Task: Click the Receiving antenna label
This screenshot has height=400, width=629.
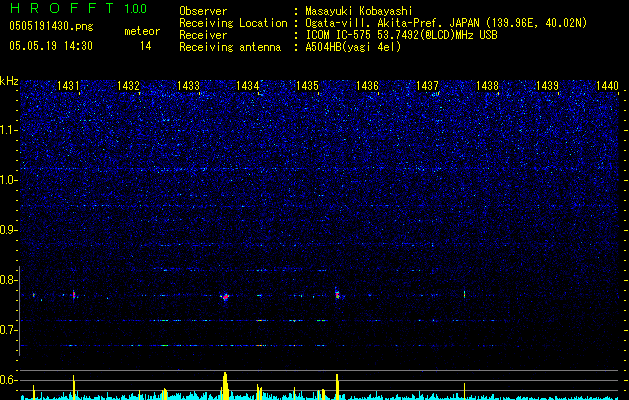Action: (x=230, y=47)
